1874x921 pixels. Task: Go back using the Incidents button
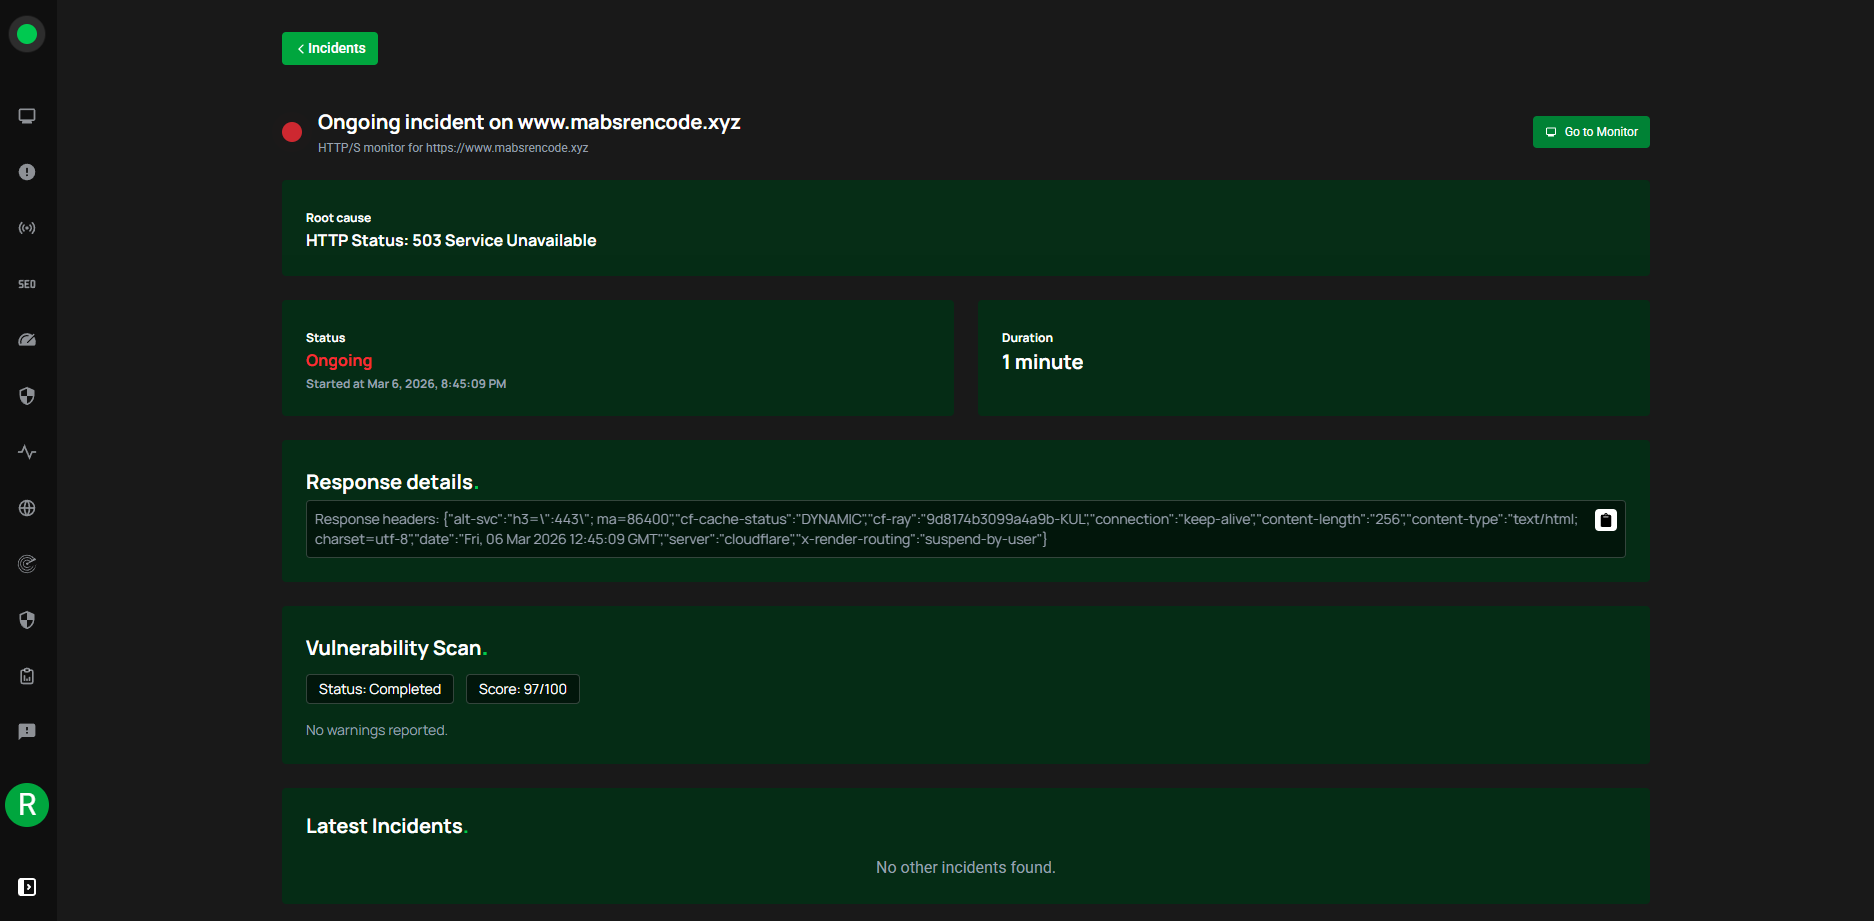[x=329, y=48]
